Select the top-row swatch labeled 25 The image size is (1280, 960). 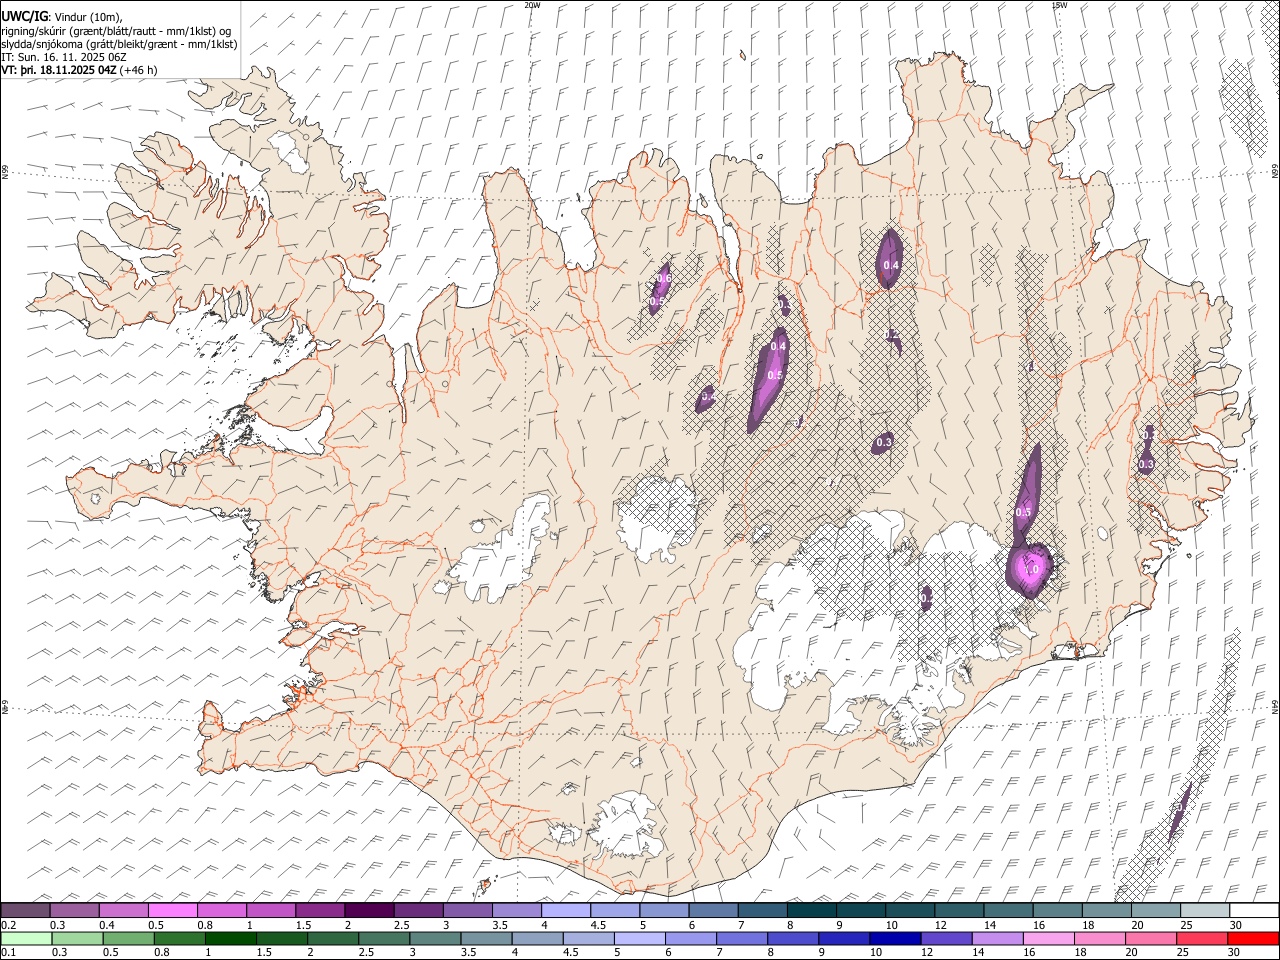[x=1205, y=911]
